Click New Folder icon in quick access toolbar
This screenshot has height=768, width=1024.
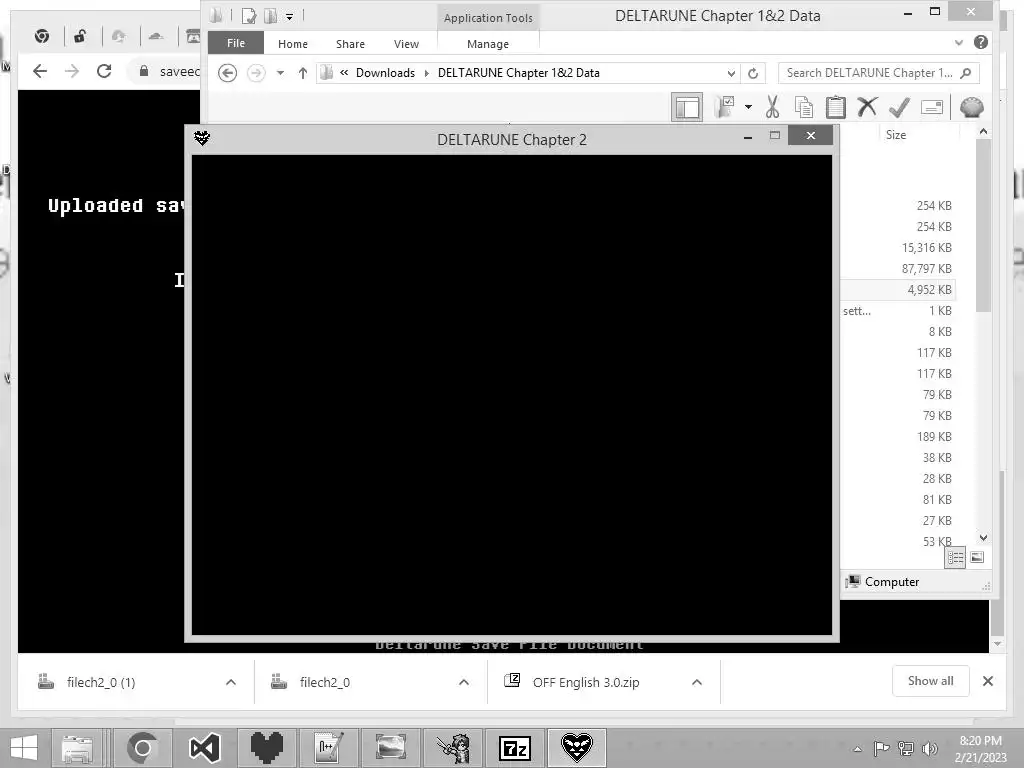tap(270, 16)
